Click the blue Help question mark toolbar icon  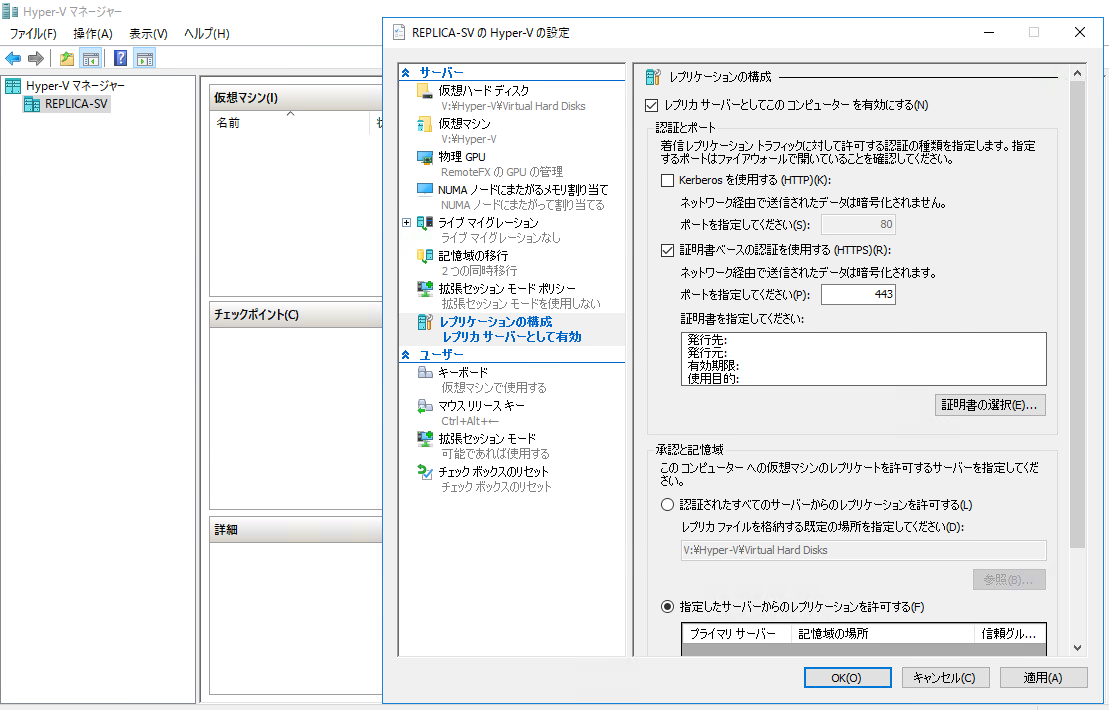[121, 59]
